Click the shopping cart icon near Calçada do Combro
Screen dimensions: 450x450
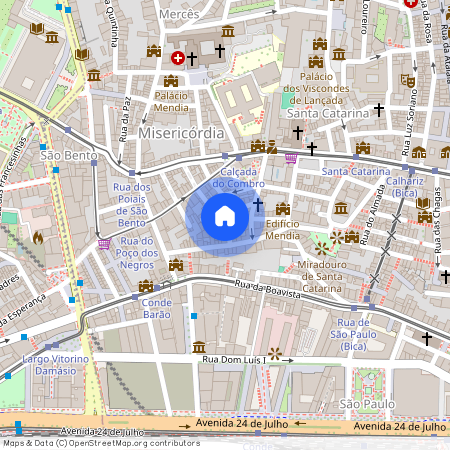(291, 158)
